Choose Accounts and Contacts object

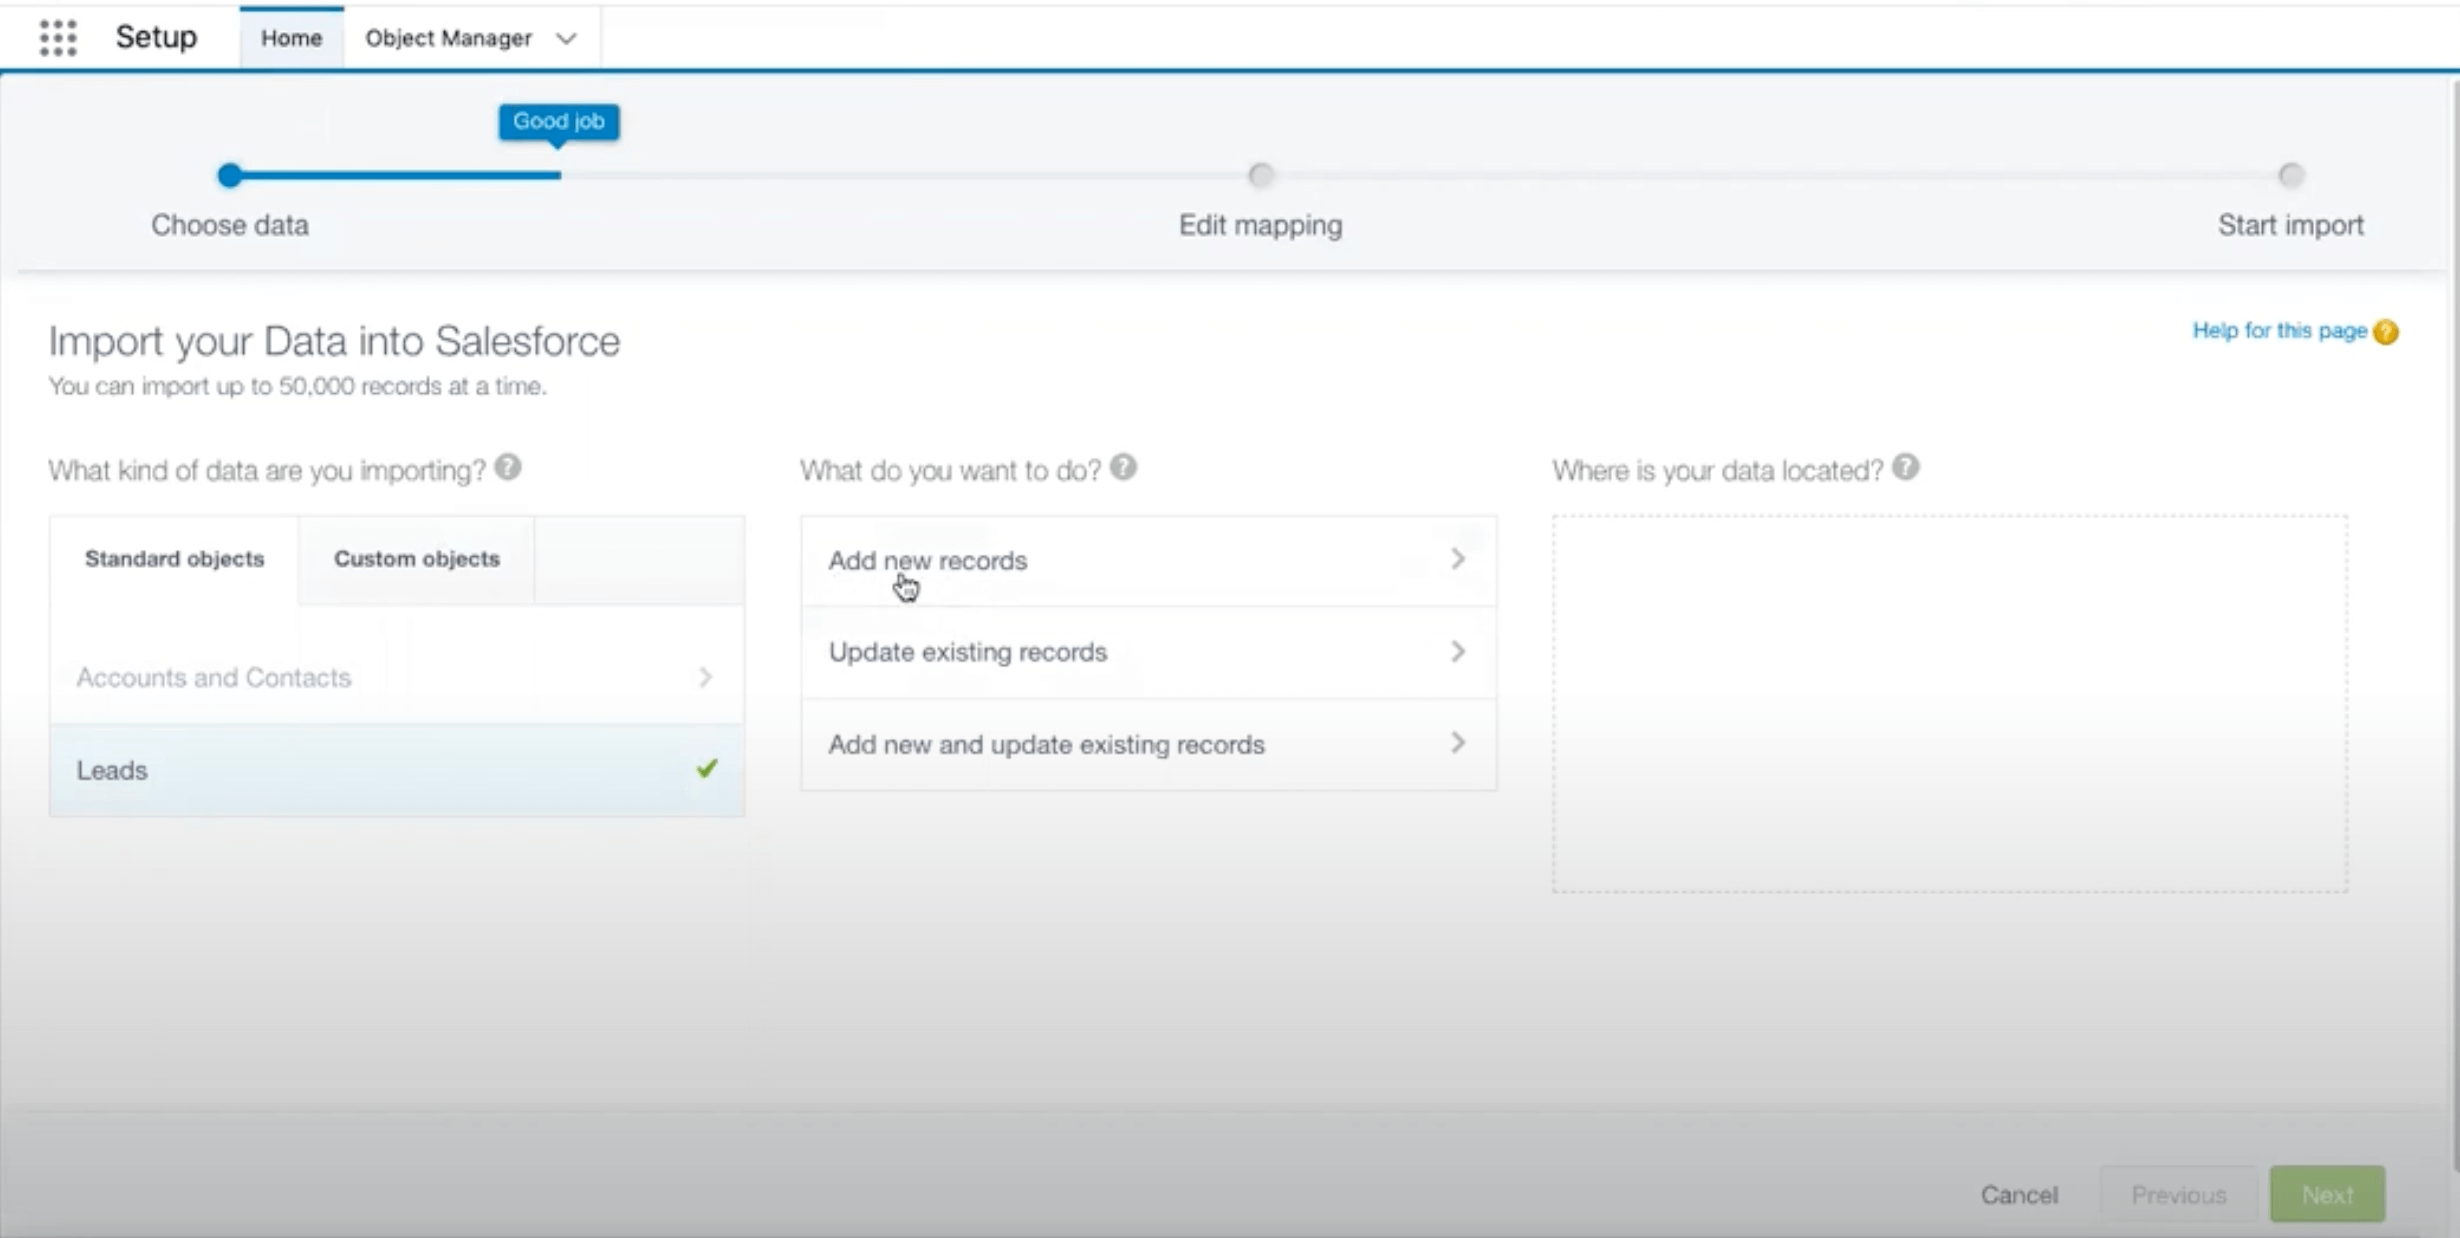coord(397,677)
